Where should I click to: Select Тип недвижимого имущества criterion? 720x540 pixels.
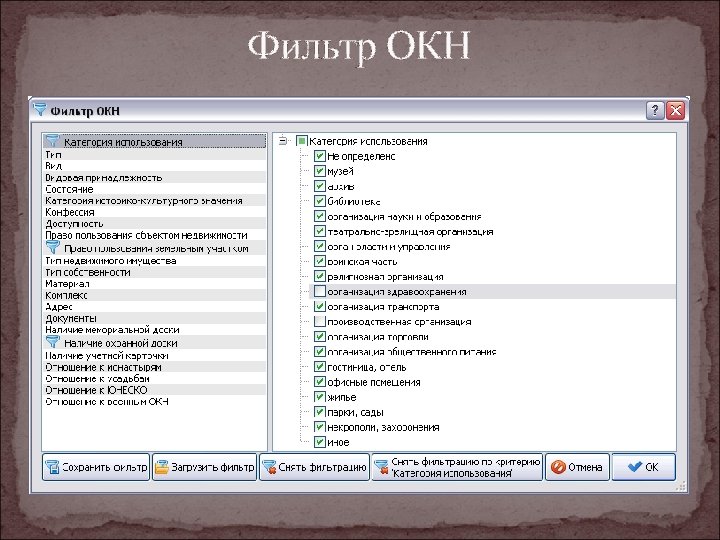coord(154,260)
